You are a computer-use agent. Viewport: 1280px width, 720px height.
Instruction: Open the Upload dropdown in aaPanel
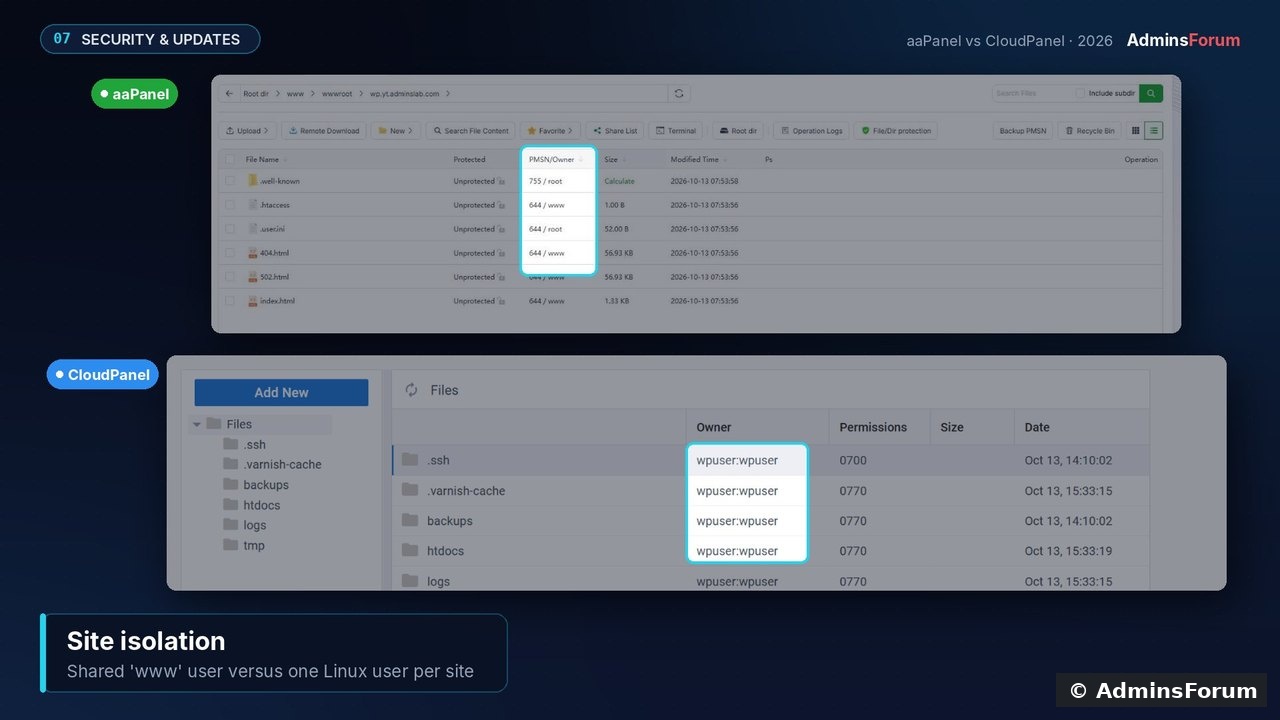click(x=247, y=131)
